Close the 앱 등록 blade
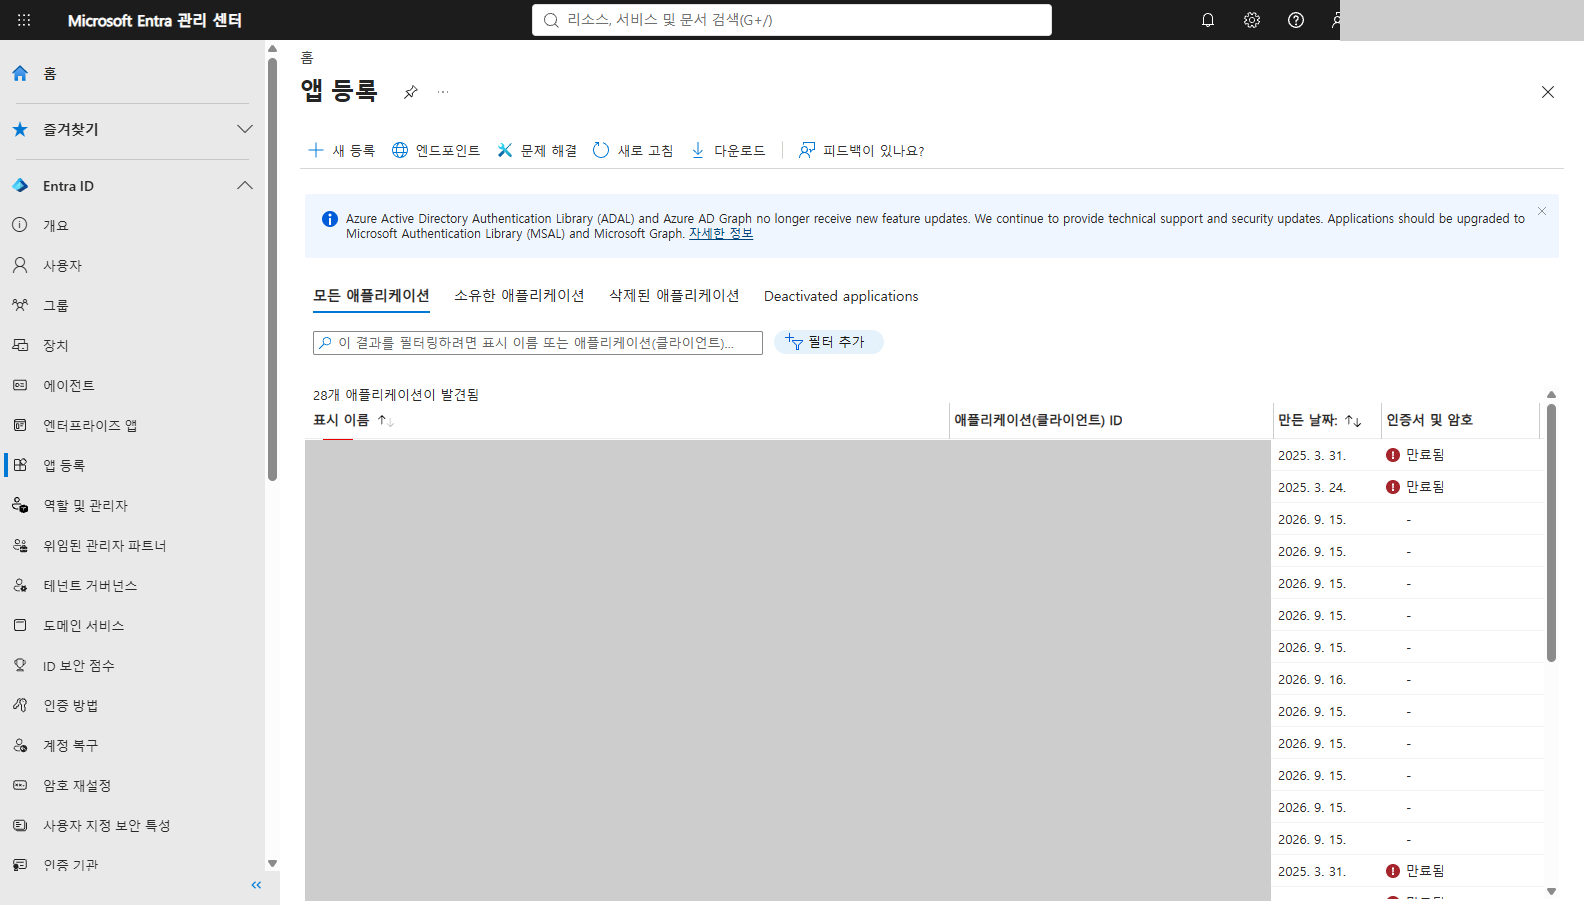The height and width of the screenshot is (905, 1584). [1548, 92]
